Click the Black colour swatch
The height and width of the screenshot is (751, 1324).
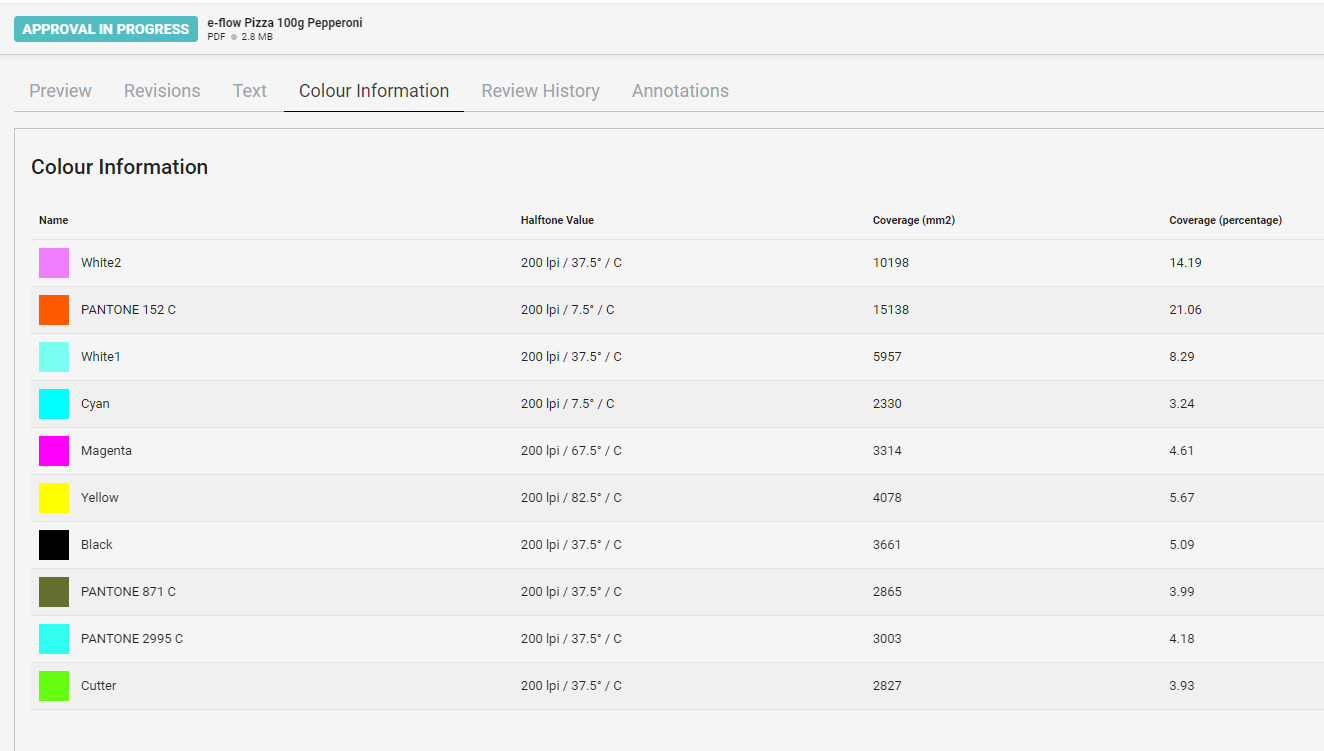[x=54, y=545]
